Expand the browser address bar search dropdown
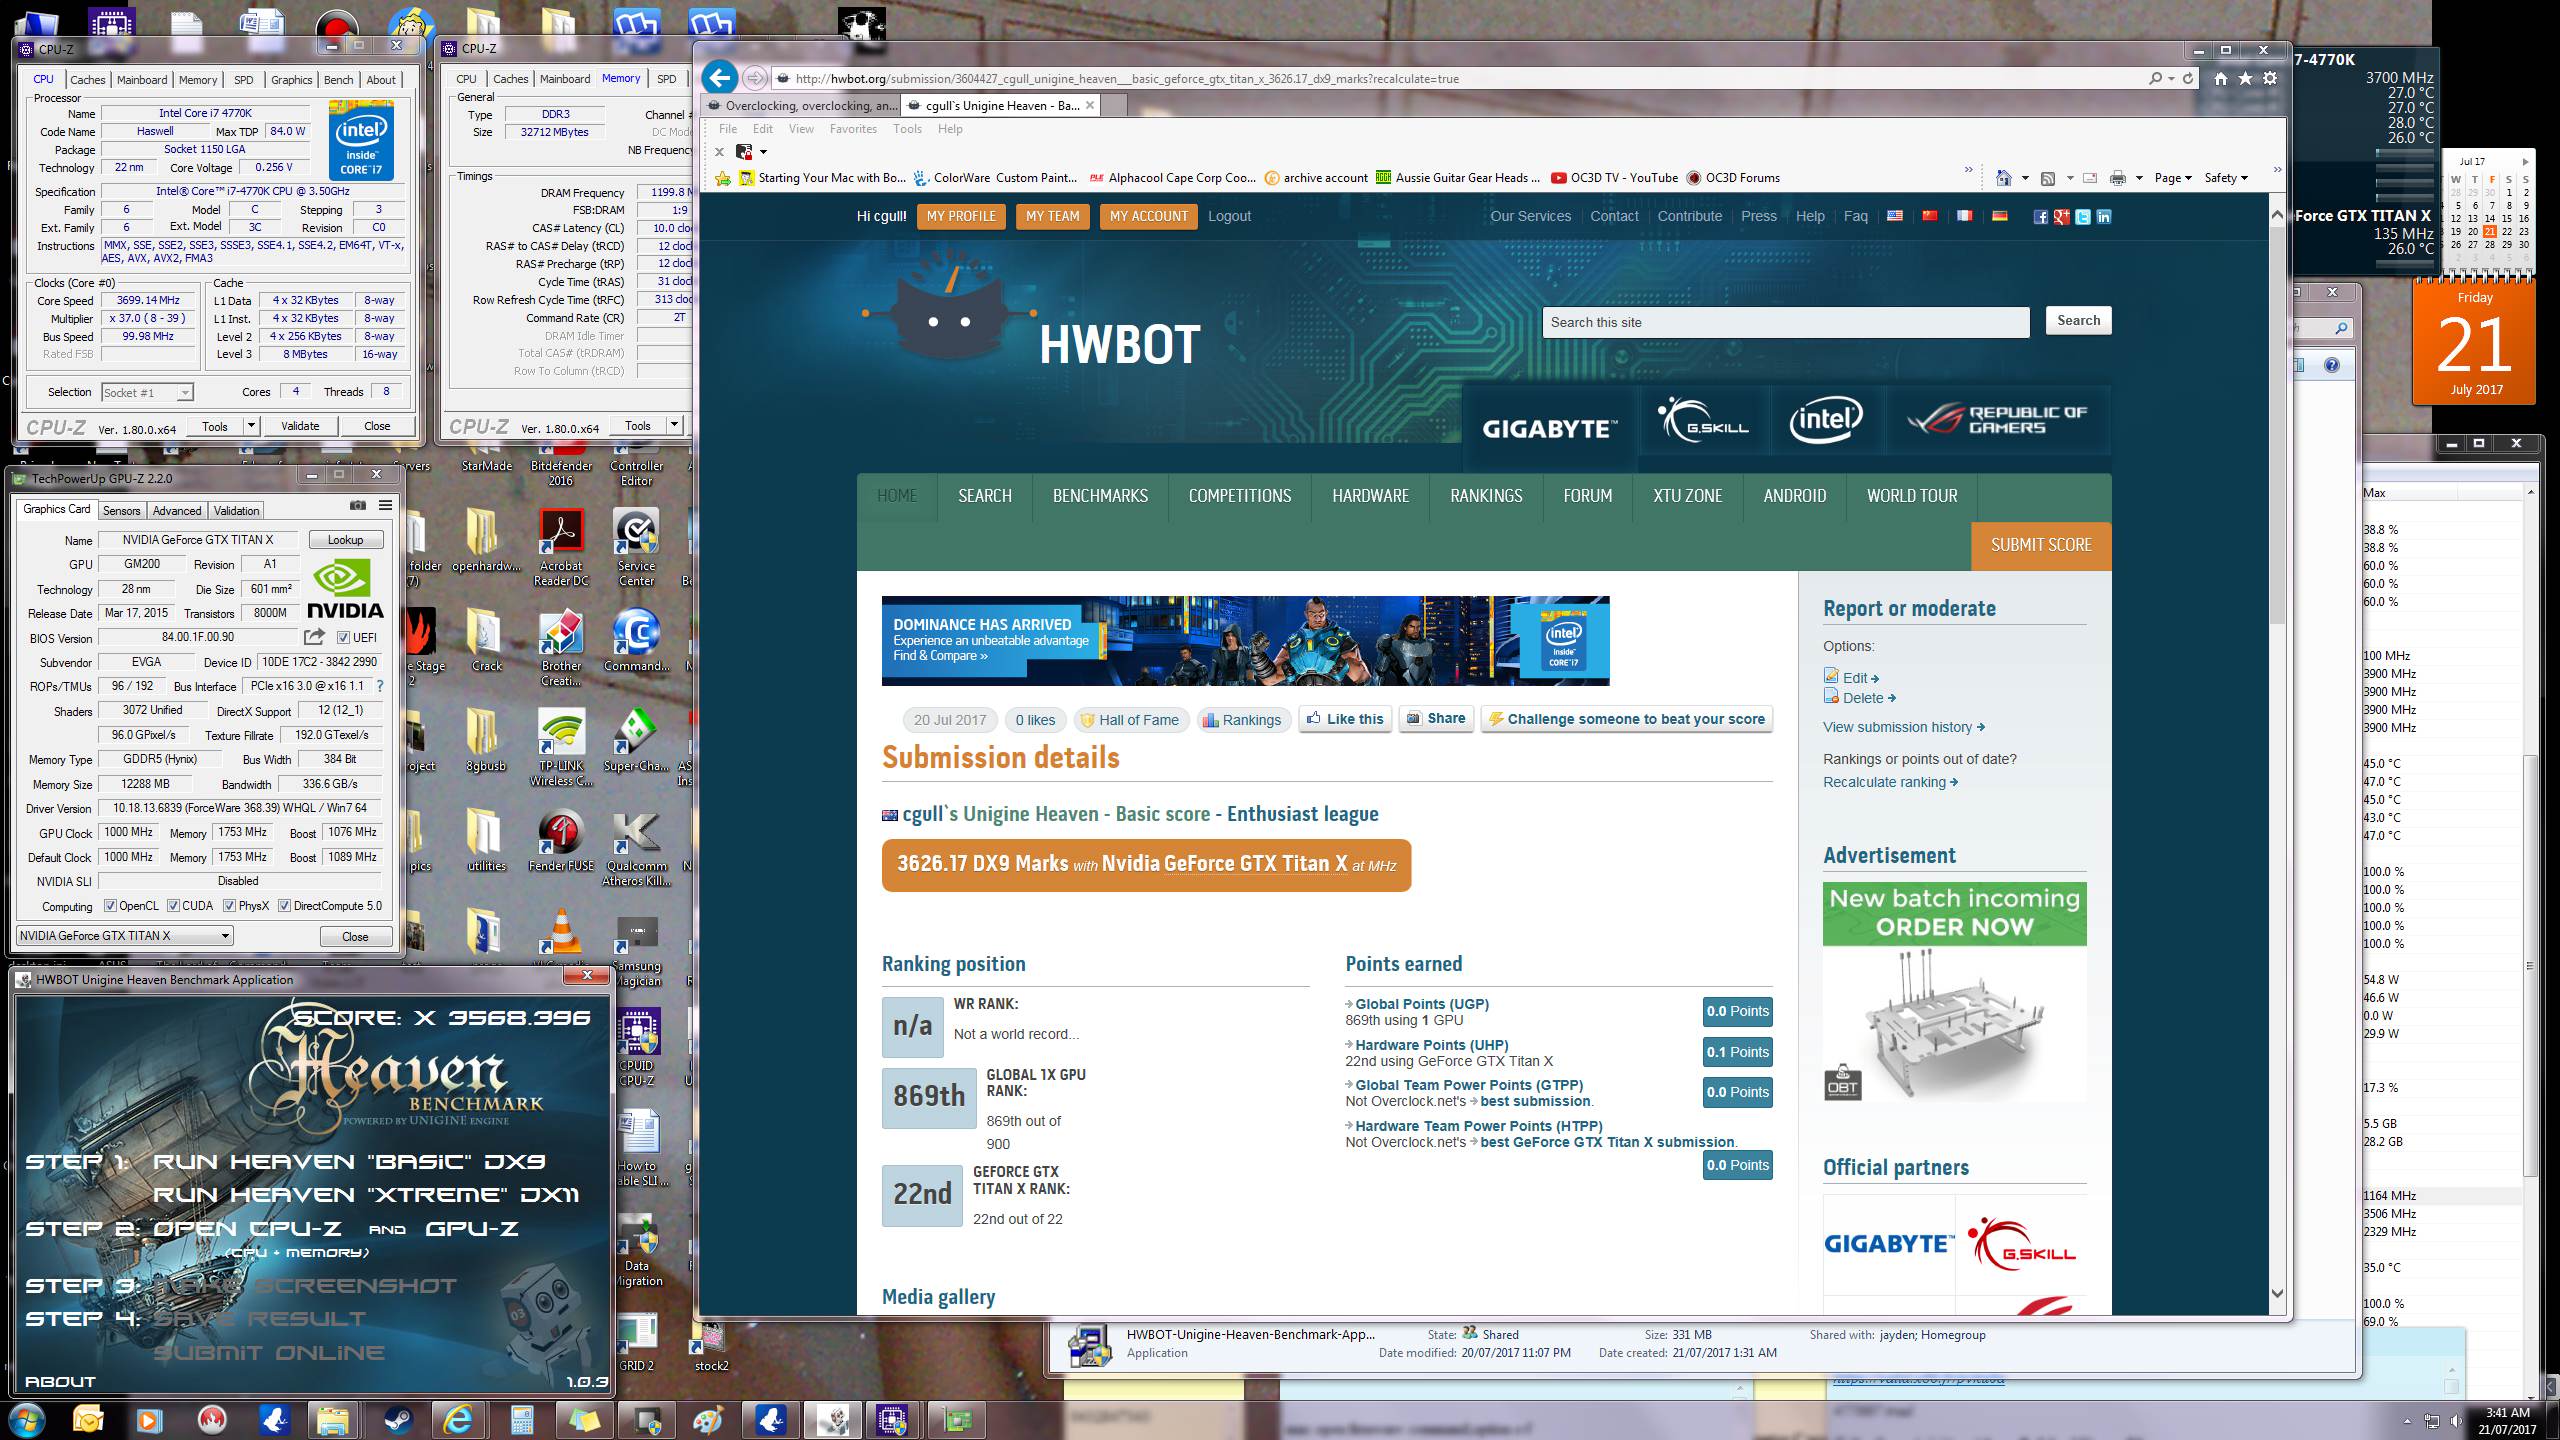Screen dimensions: 2560x1440 pyautogui.click(x=2171, y=79)
